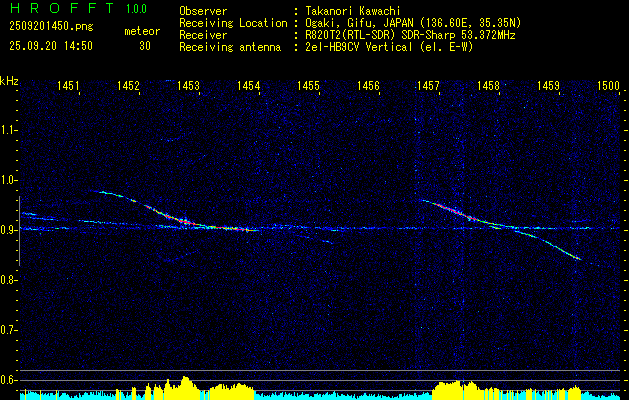
Task: Click the descending trace end near 1459
Action: coord(578,259)
